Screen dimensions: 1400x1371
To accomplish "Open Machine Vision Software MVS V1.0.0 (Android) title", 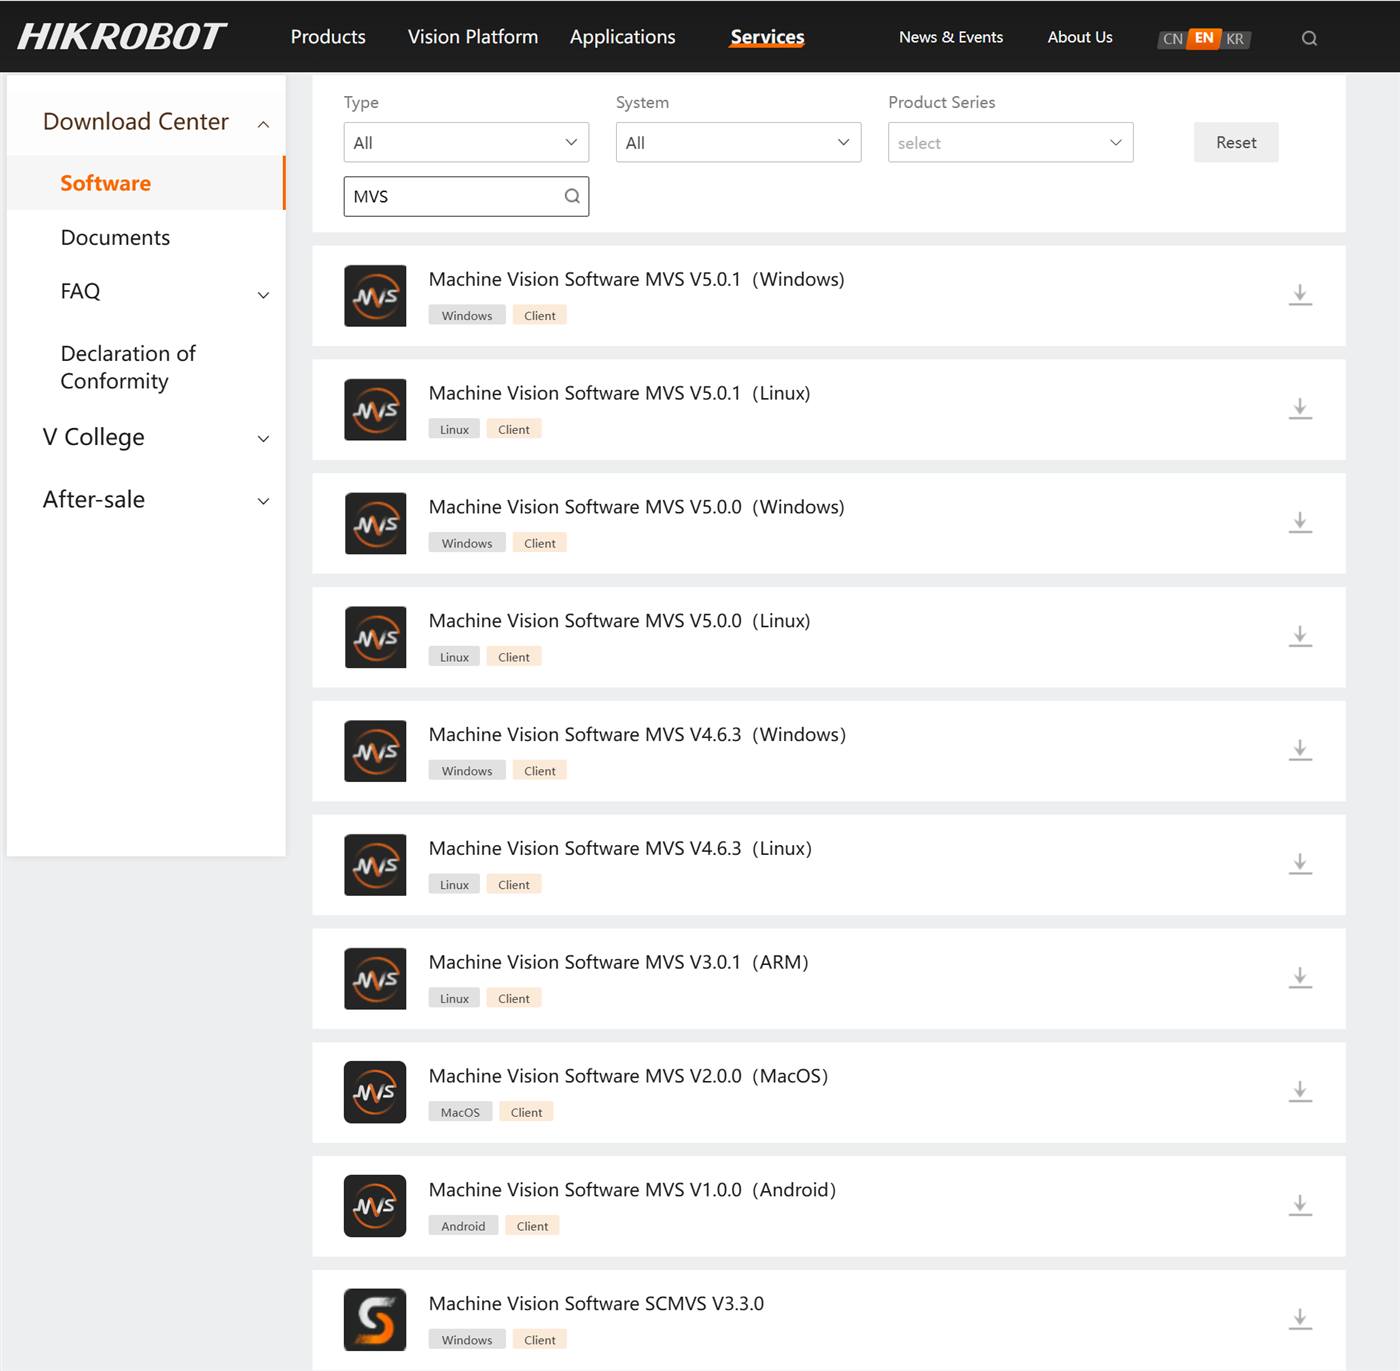I will [x=632, y=1190].
